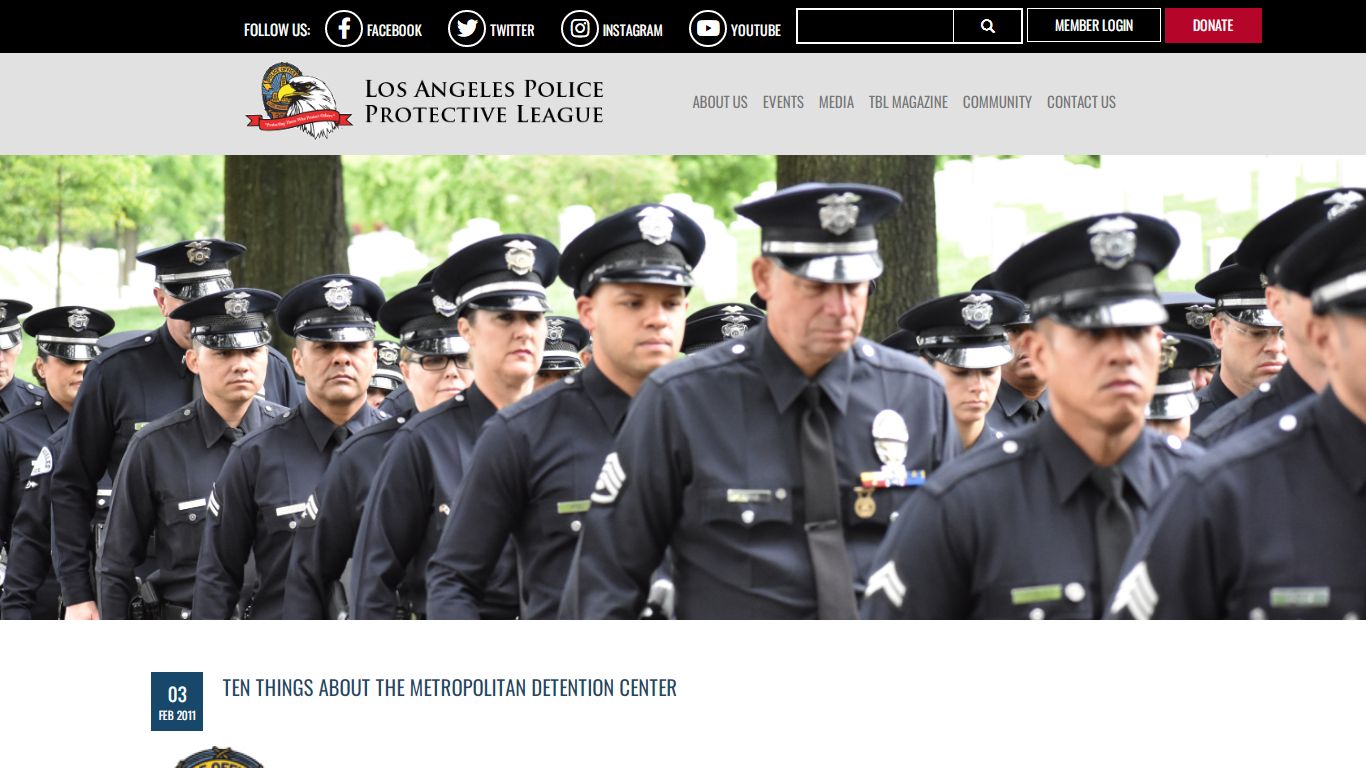Open the Media menu
Image resolution: width=1366 pixels, height=768 pixels.
[836, 102]
